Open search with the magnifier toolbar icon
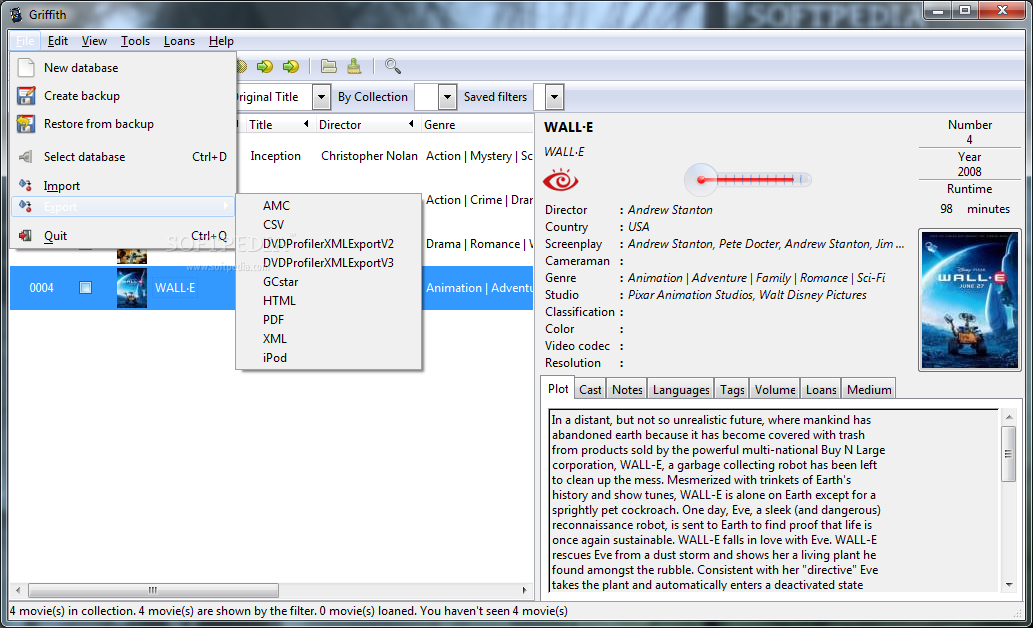 (393, 66)
